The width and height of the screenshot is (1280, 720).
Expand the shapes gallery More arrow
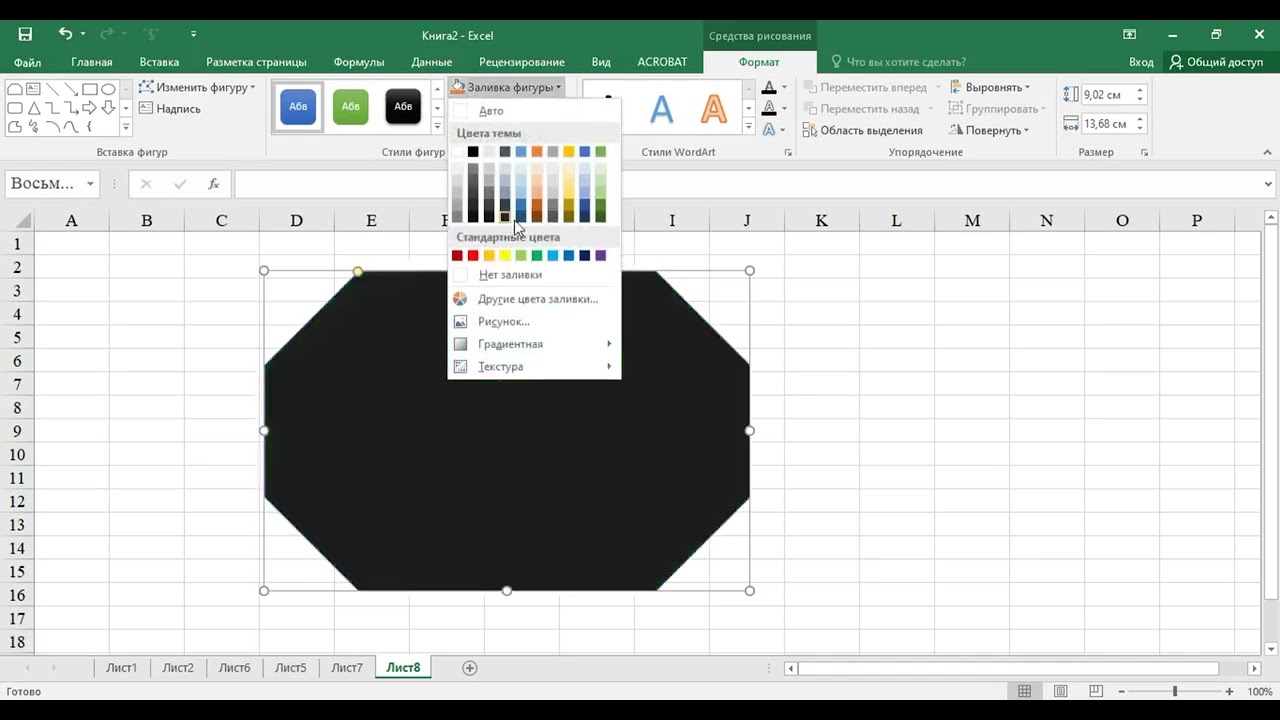click(126, 127)
